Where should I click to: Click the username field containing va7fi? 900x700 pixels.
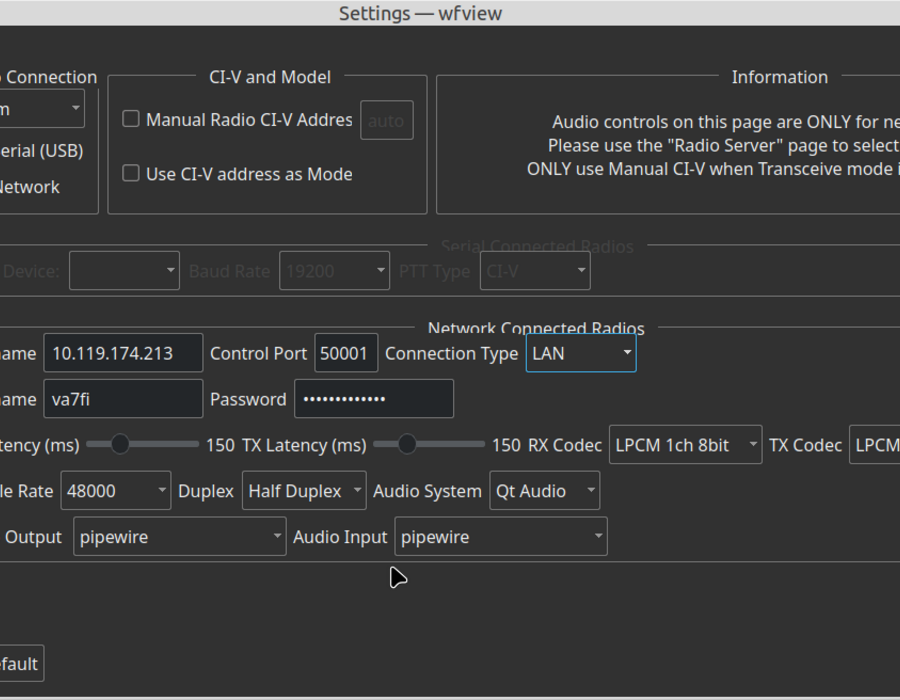pyautogui.click(x=123, y=399)
